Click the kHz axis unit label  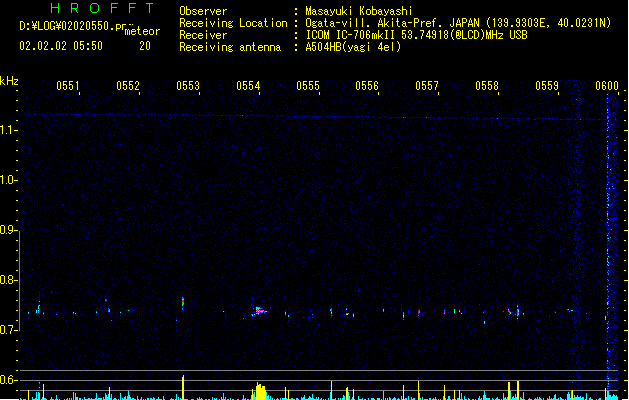[9, 81]
